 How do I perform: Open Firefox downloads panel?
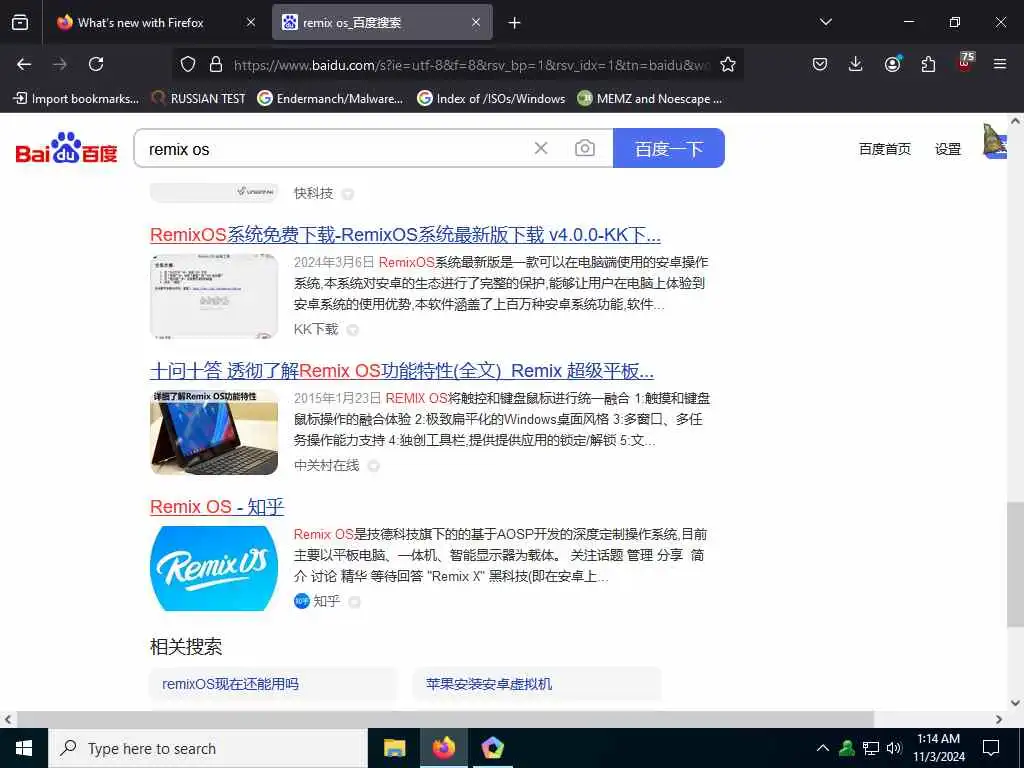point(856,64)
